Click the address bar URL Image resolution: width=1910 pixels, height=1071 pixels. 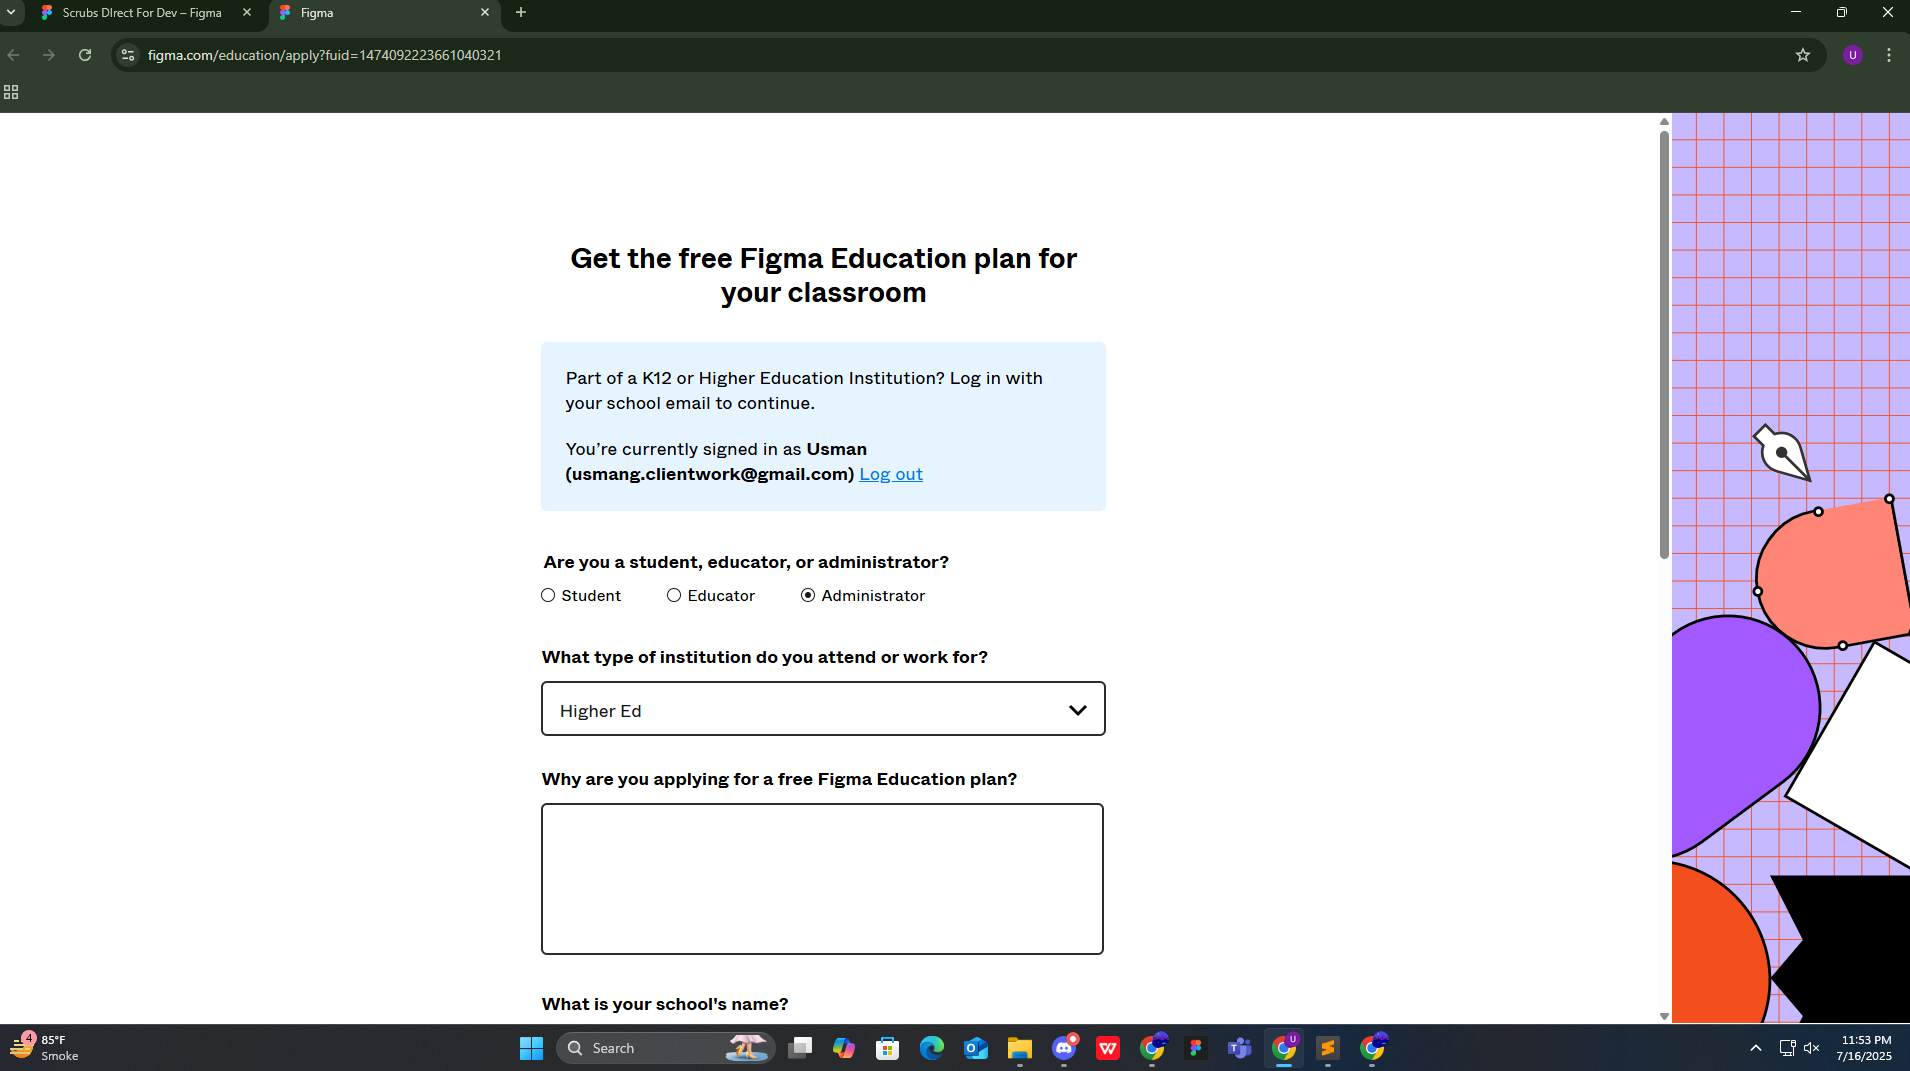click(x=325, y=55)
